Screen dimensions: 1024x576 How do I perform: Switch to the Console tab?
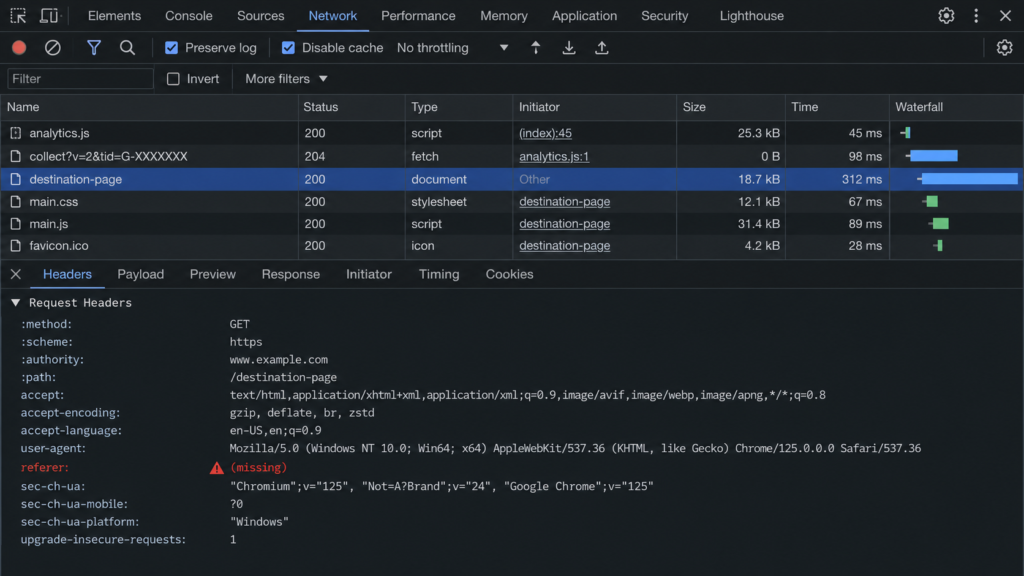189,16
